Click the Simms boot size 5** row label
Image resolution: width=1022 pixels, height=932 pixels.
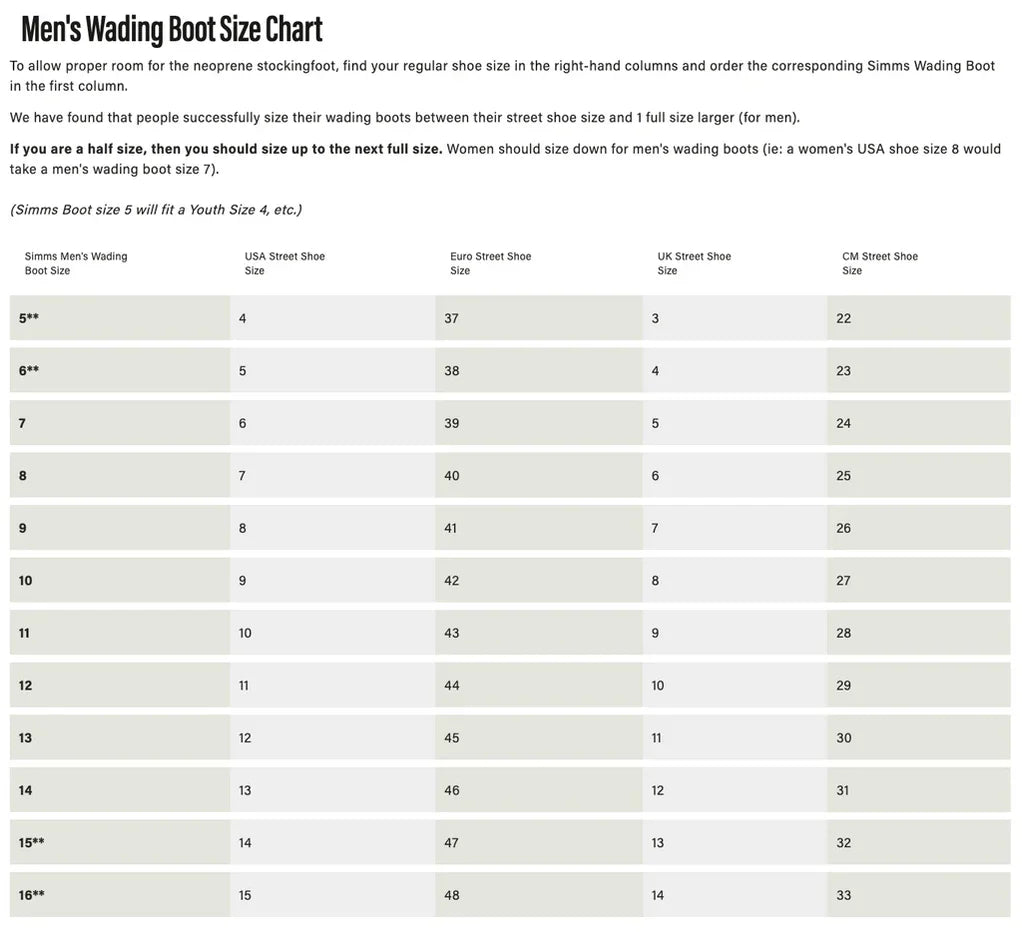pyautogui.click(x=29, y=318)
